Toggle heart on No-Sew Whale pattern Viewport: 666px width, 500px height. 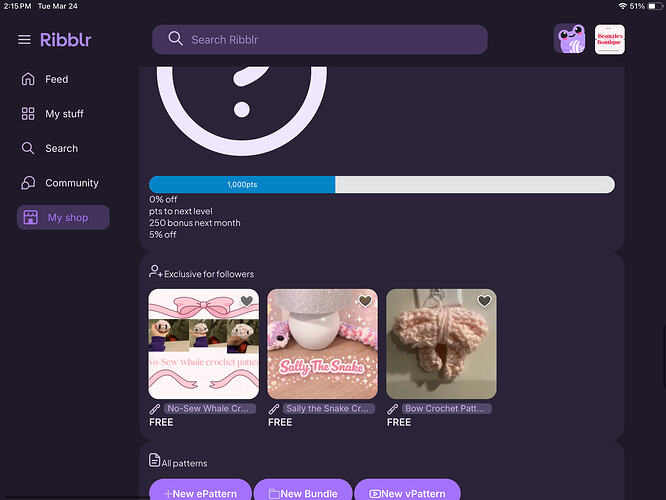[247, 301]
